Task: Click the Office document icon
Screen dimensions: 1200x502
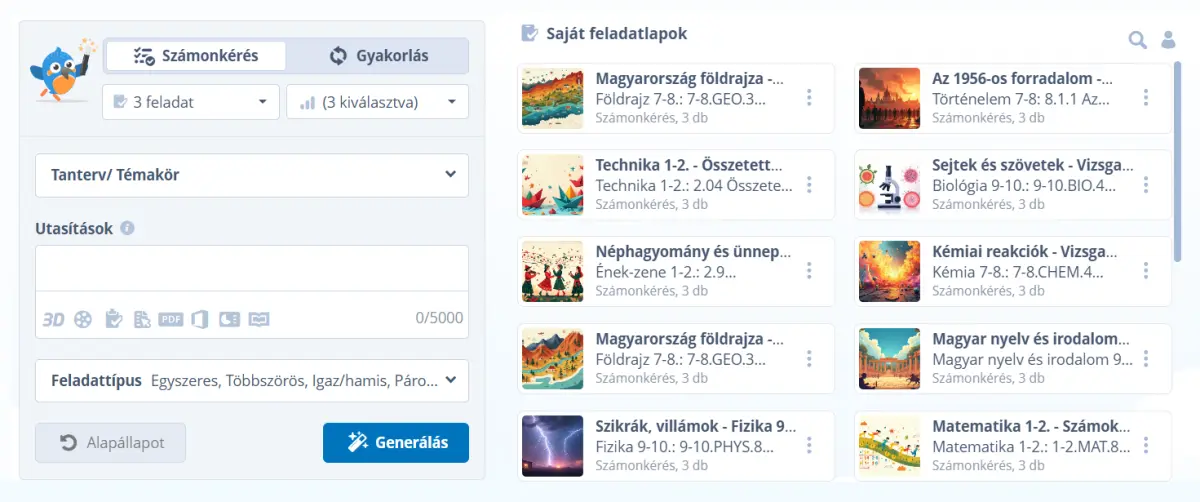Action: point(200,319)
